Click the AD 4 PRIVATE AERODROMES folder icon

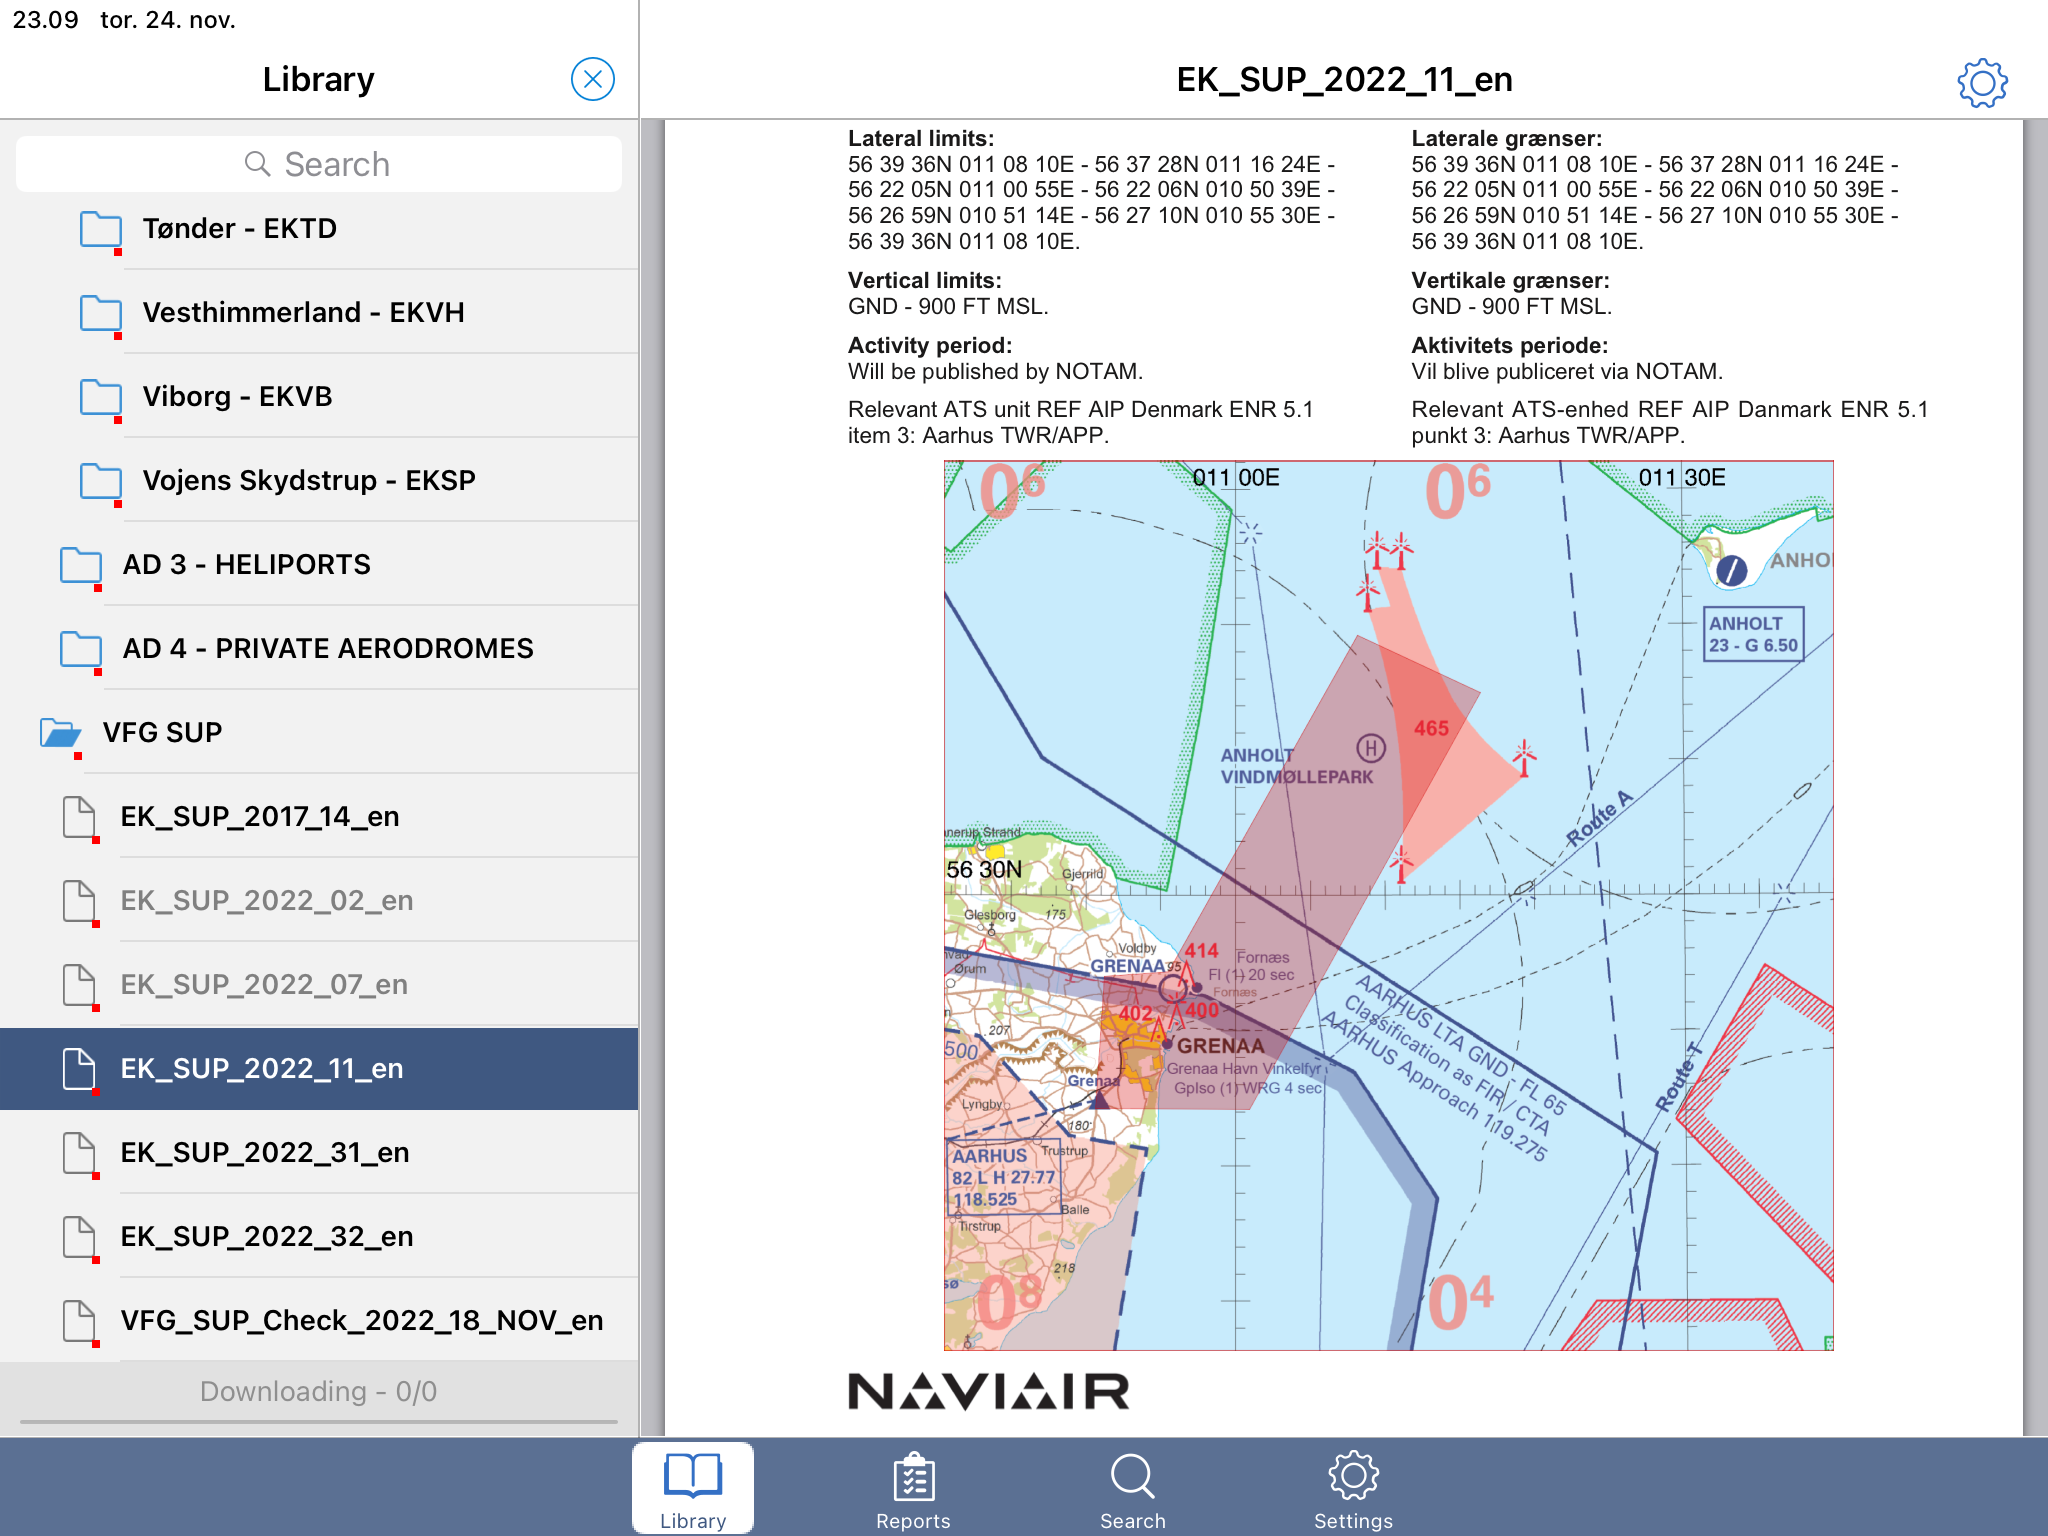pos(81,650)
